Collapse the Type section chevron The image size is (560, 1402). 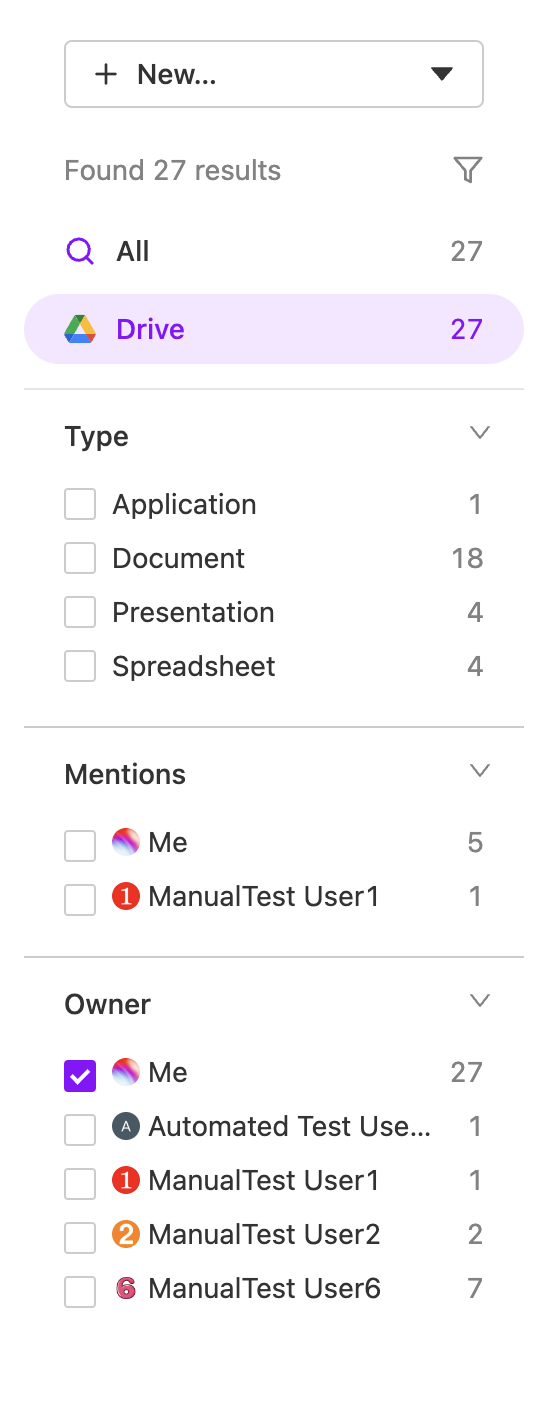coord(480,433)
